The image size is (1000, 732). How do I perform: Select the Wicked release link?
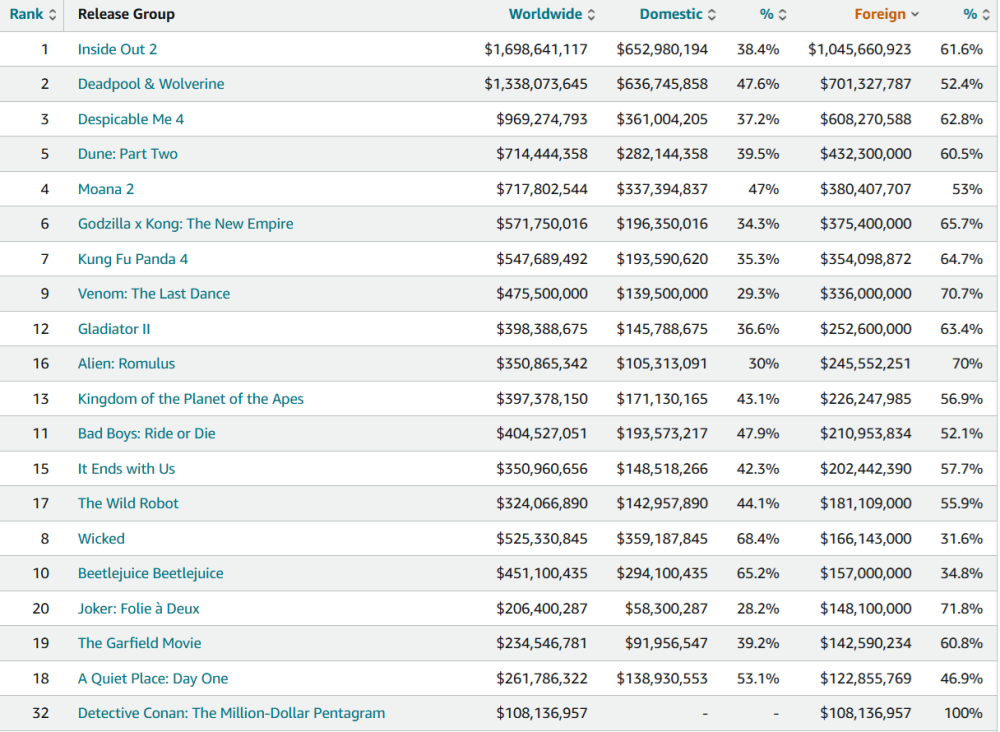pos(101,539)
